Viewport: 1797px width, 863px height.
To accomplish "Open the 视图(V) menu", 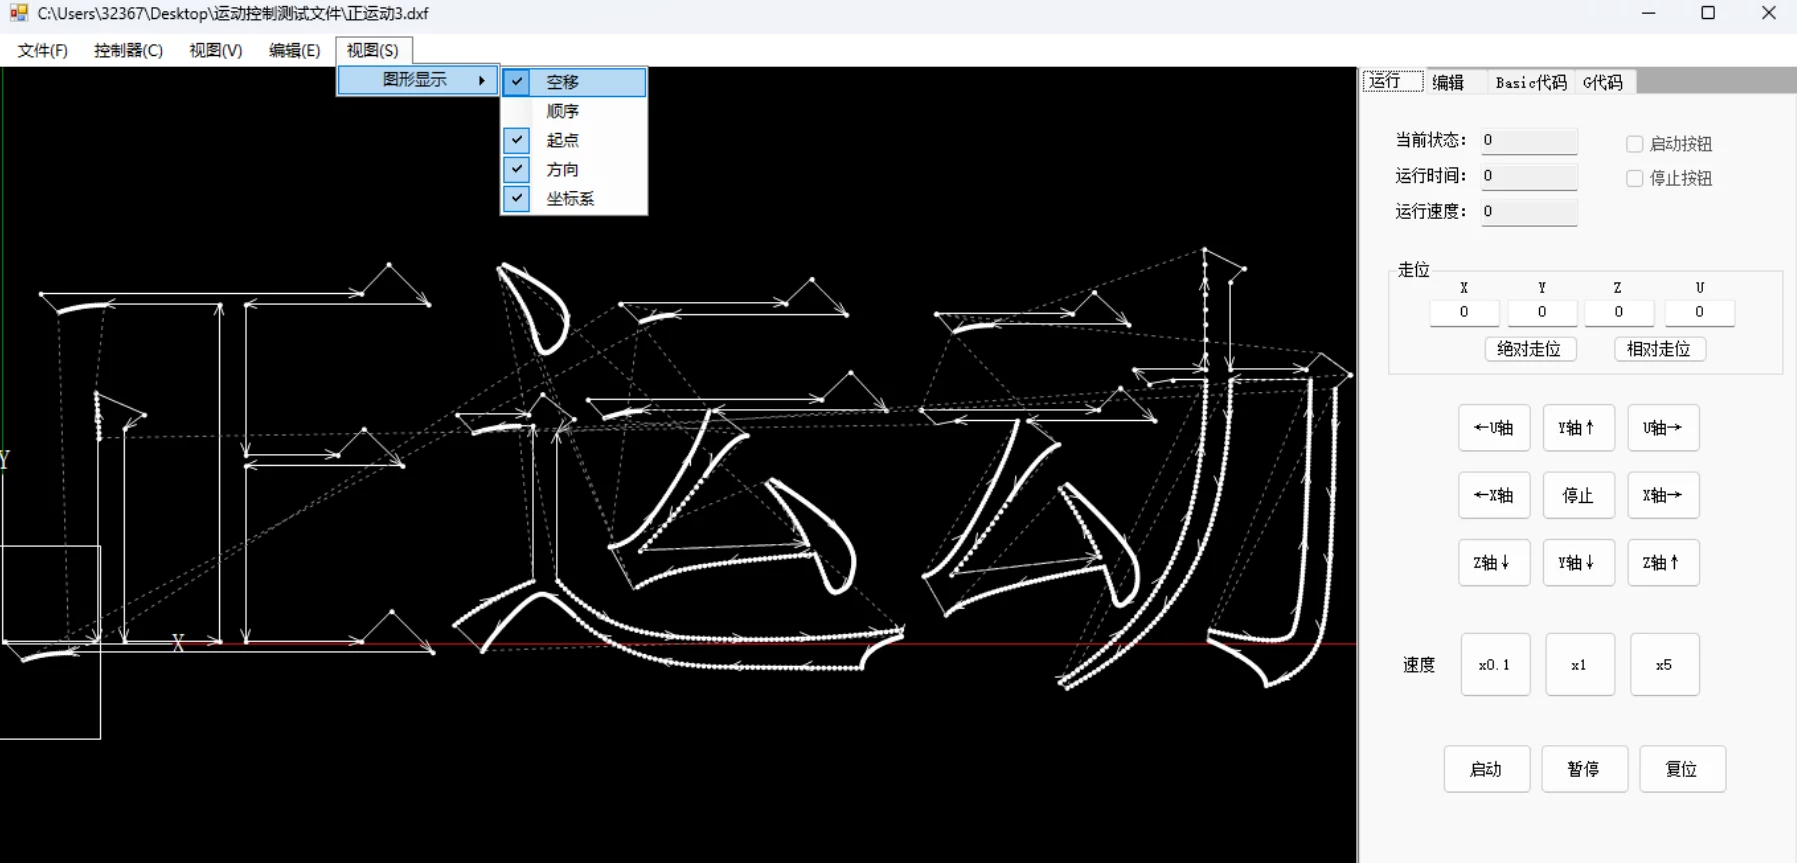I will (215, 50).
